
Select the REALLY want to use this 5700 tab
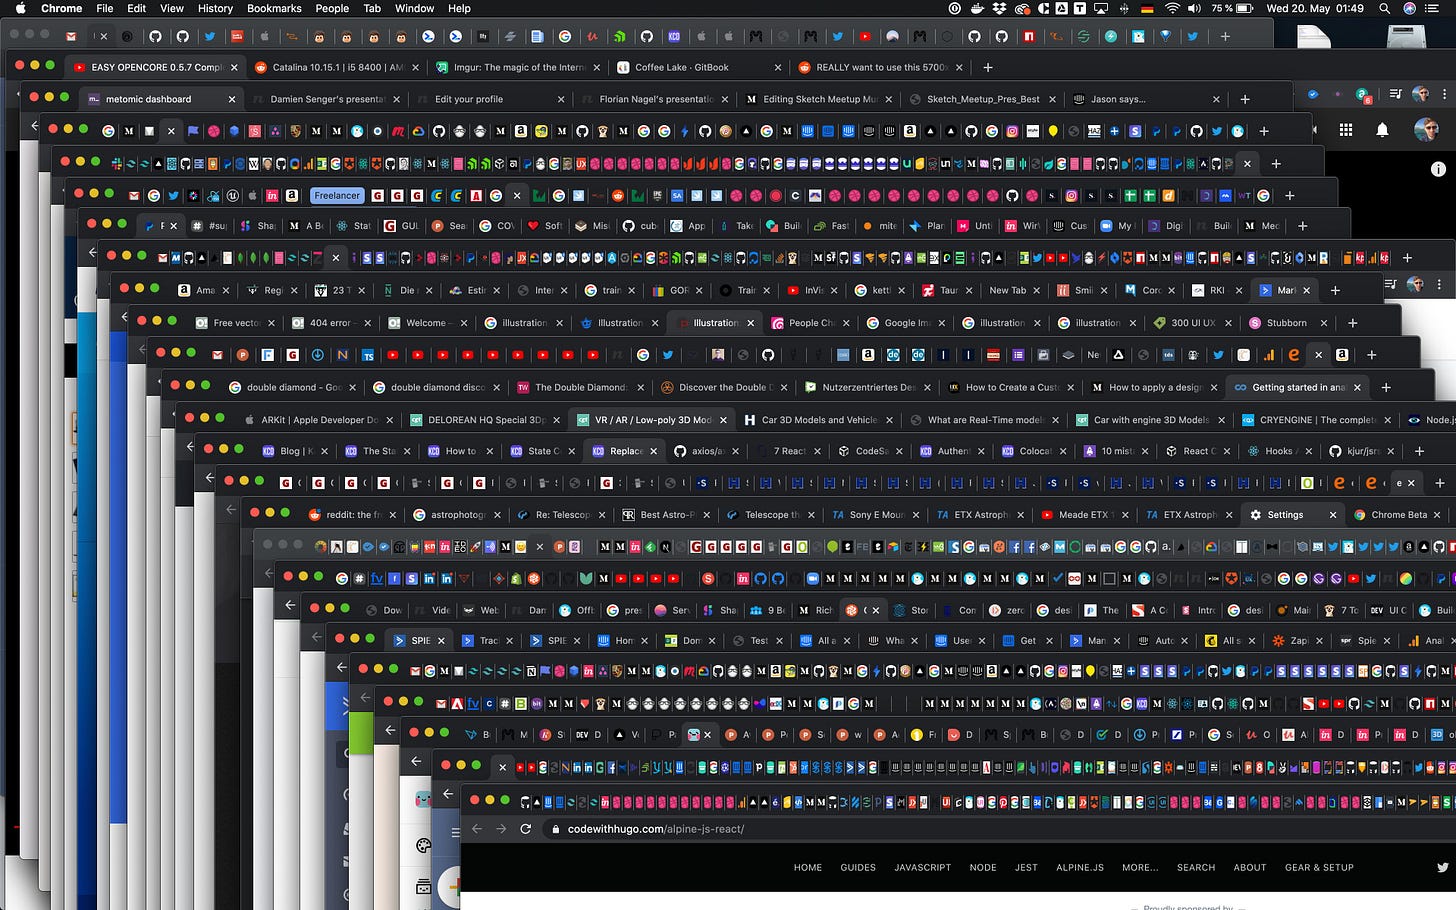point(880,67)
